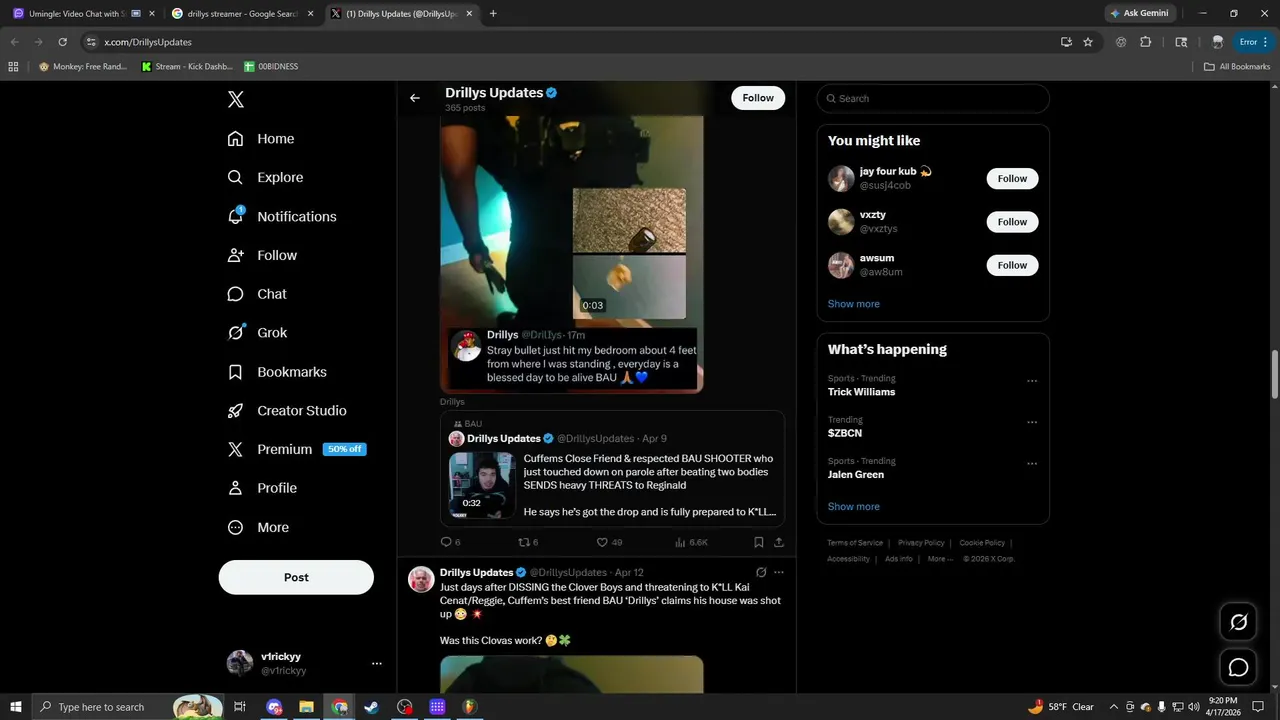Like the post with heart icon
The width and height of the screenshot is (1280, 720).
coord(602,542)
